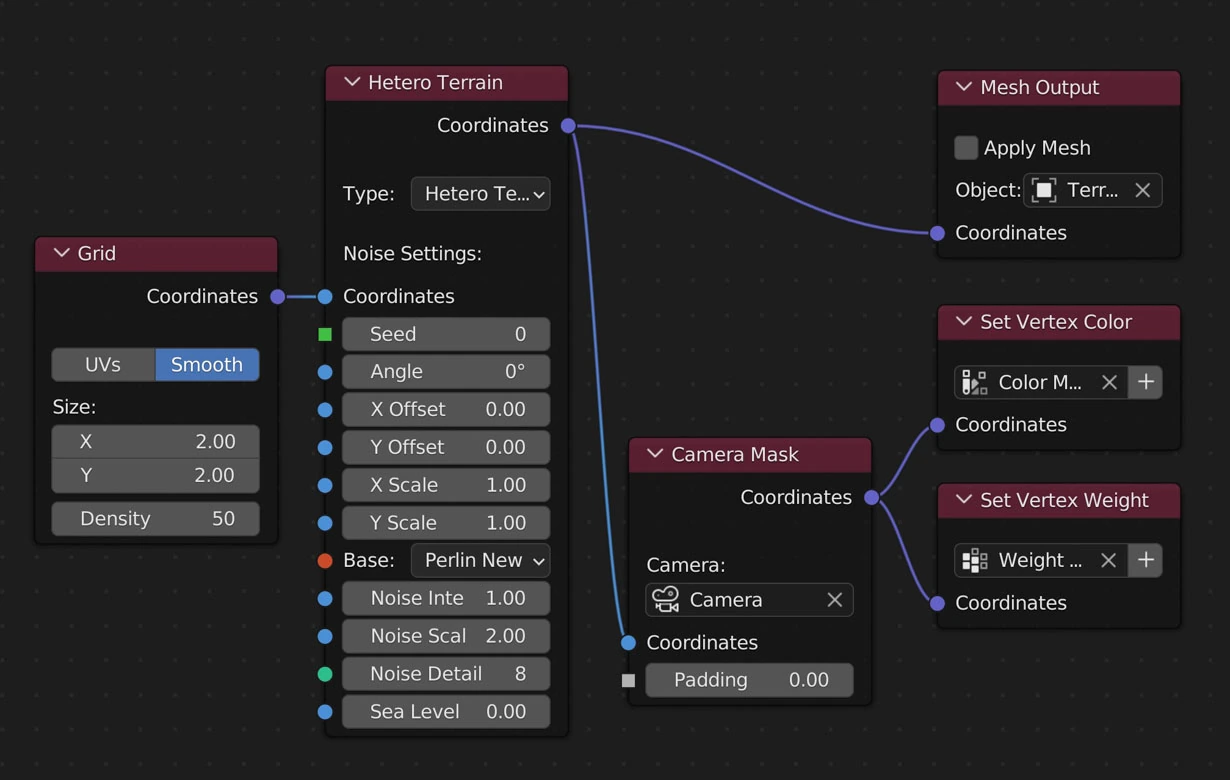Collapse the Camera Mask node
1230x780 pixels.
click(655, 455)
